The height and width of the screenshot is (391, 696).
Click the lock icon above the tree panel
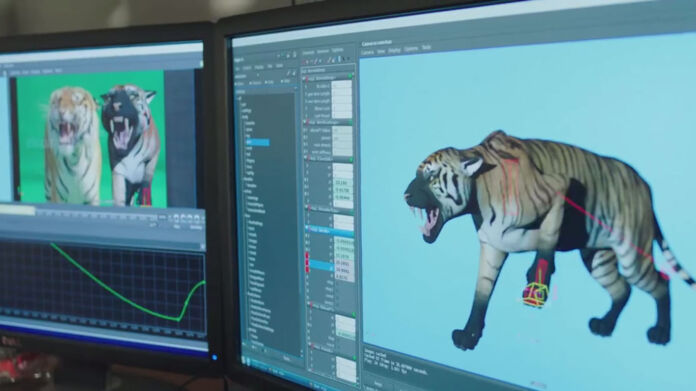pyautogui.click(x=294, y=55)
